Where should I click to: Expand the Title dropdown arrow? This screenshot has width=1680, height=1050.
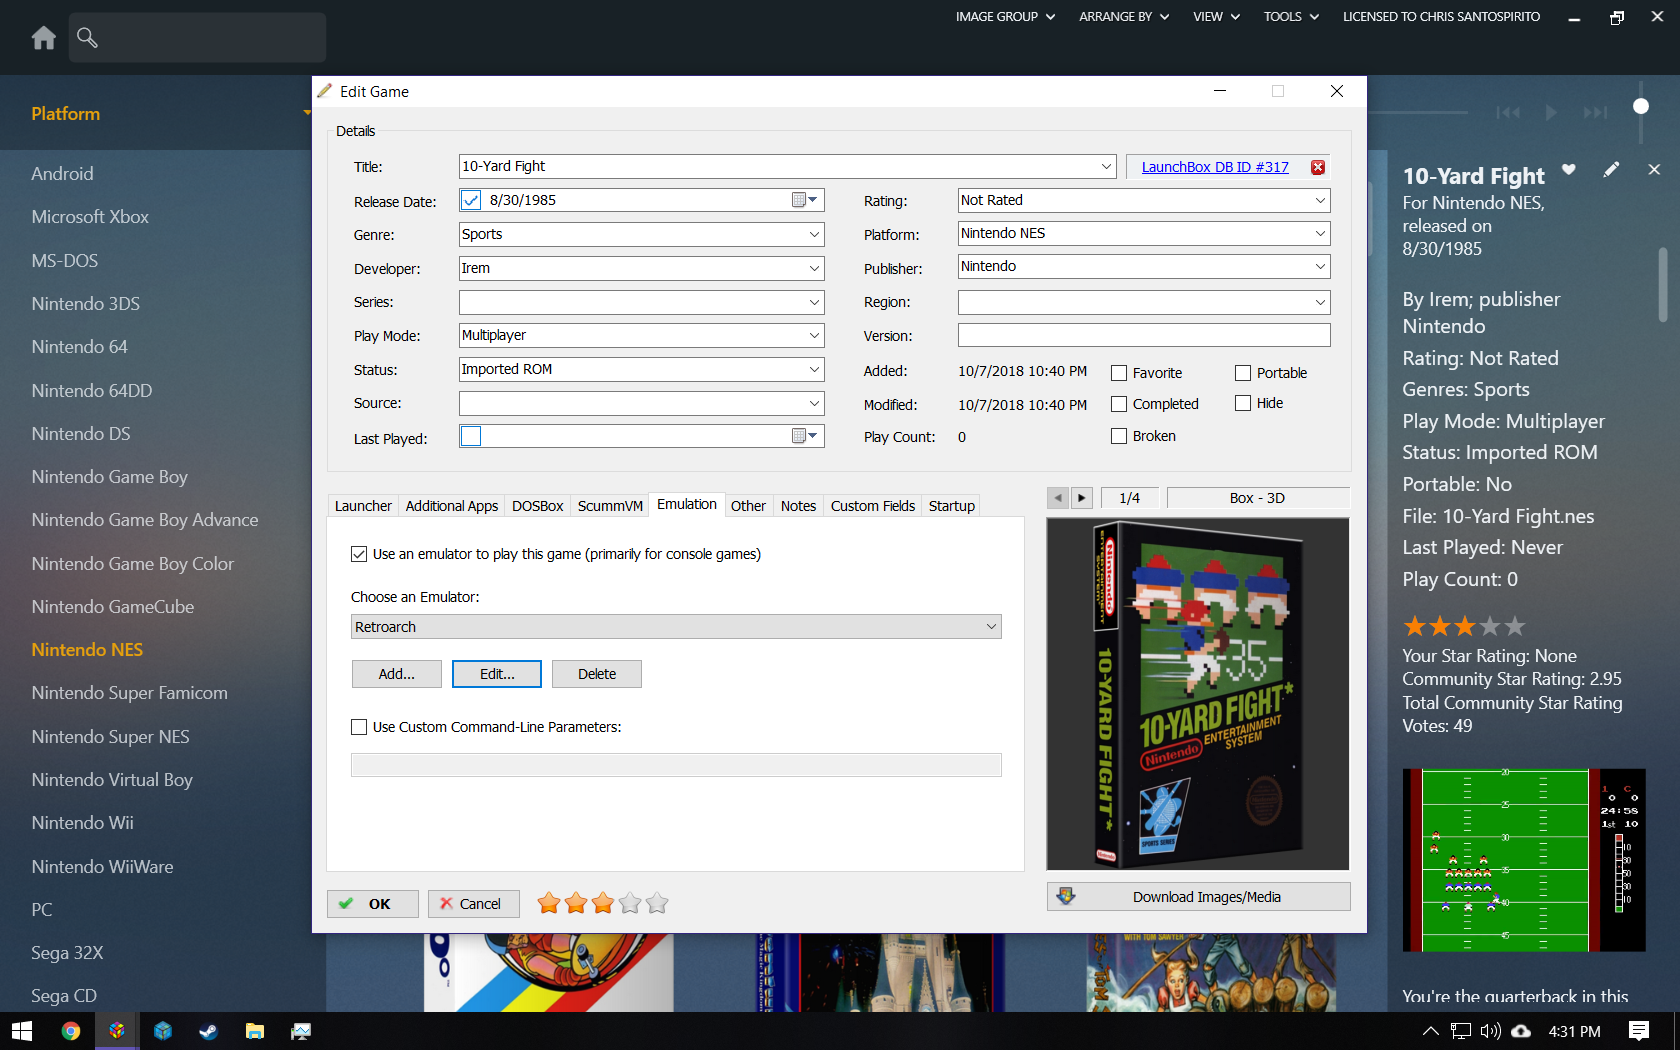1106,166
